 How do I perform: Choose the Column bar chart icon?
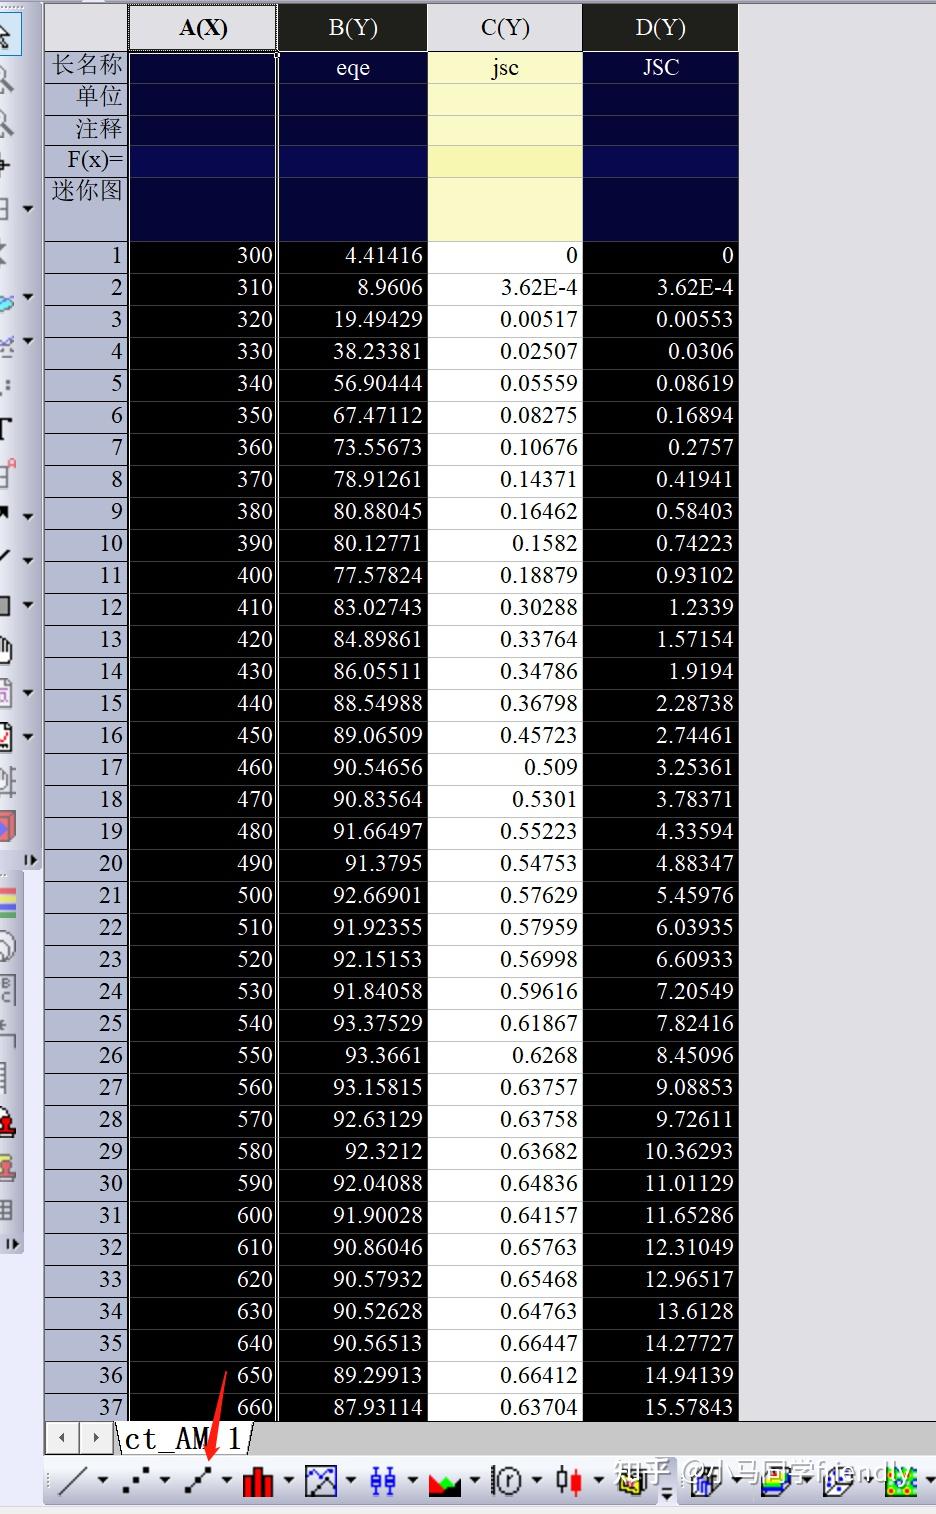(258, 1480)
